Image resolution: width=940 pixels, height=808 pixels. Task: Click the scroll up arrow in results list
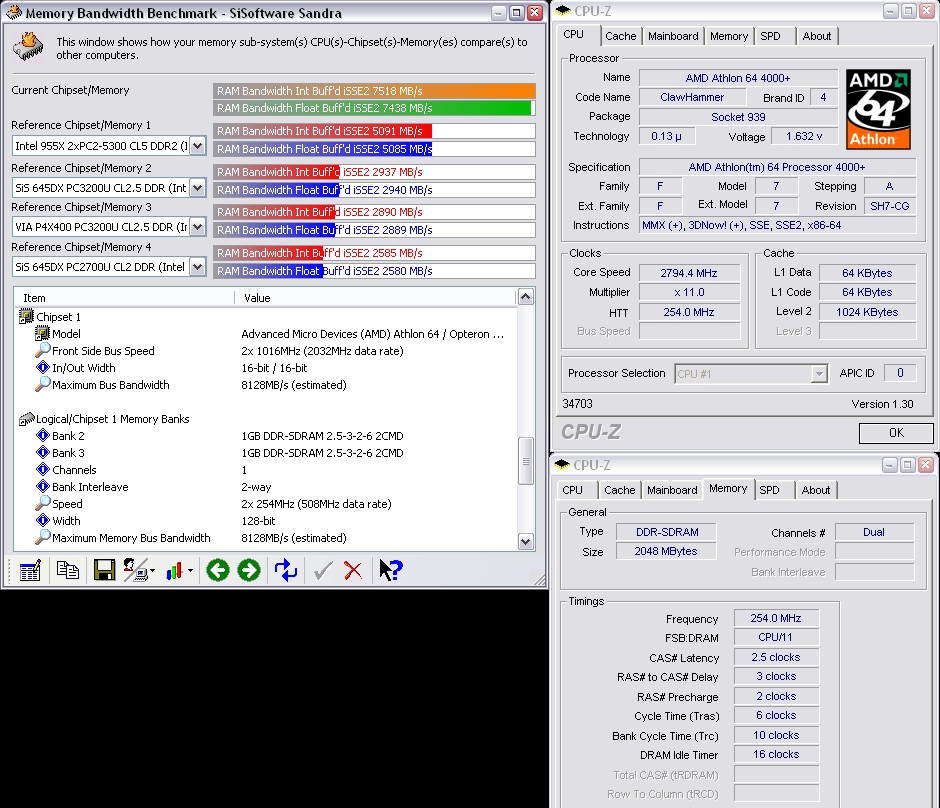click(x=525, y=297)
